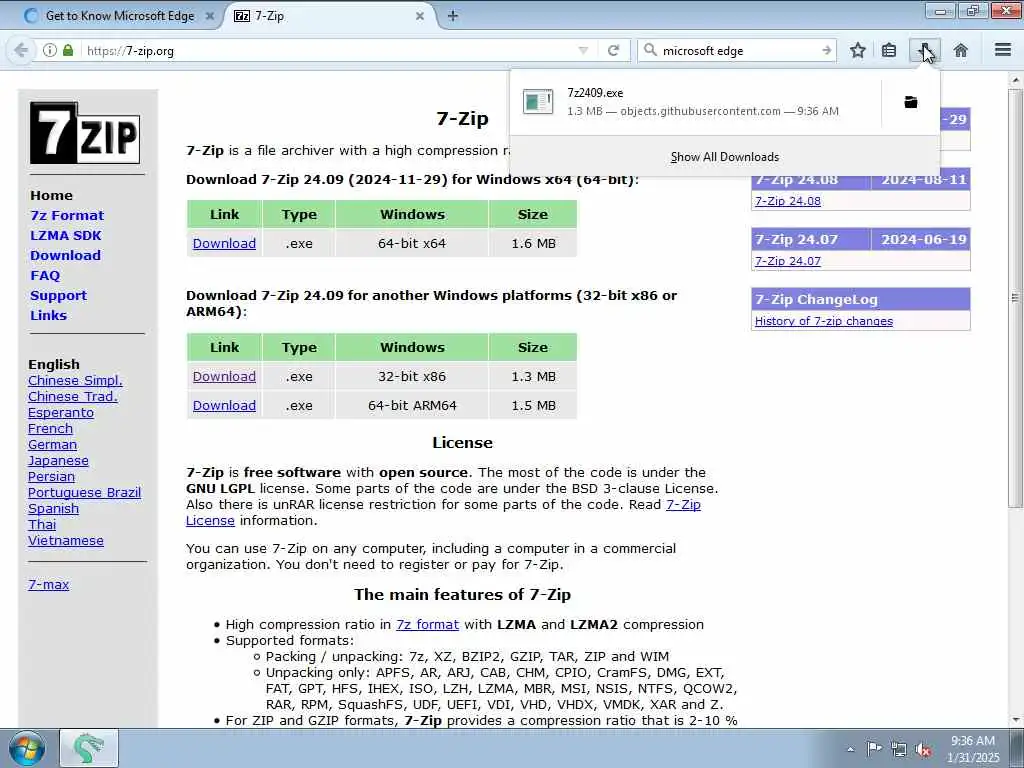
Task: Show bookmarks list icon
Action: pos(889,50)
